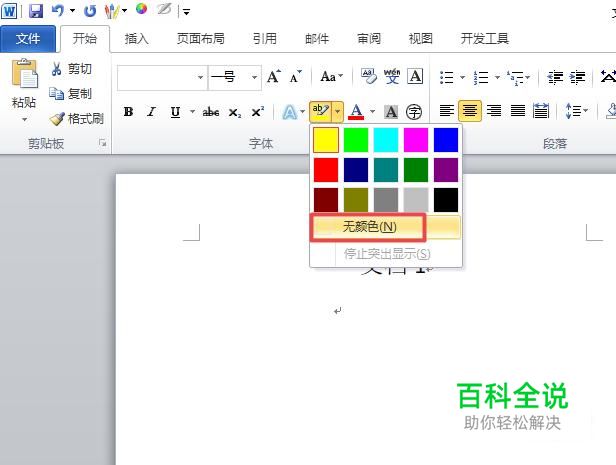Click the Character Border icon
Screen dimensions: 616x465
tap(415, 76)
